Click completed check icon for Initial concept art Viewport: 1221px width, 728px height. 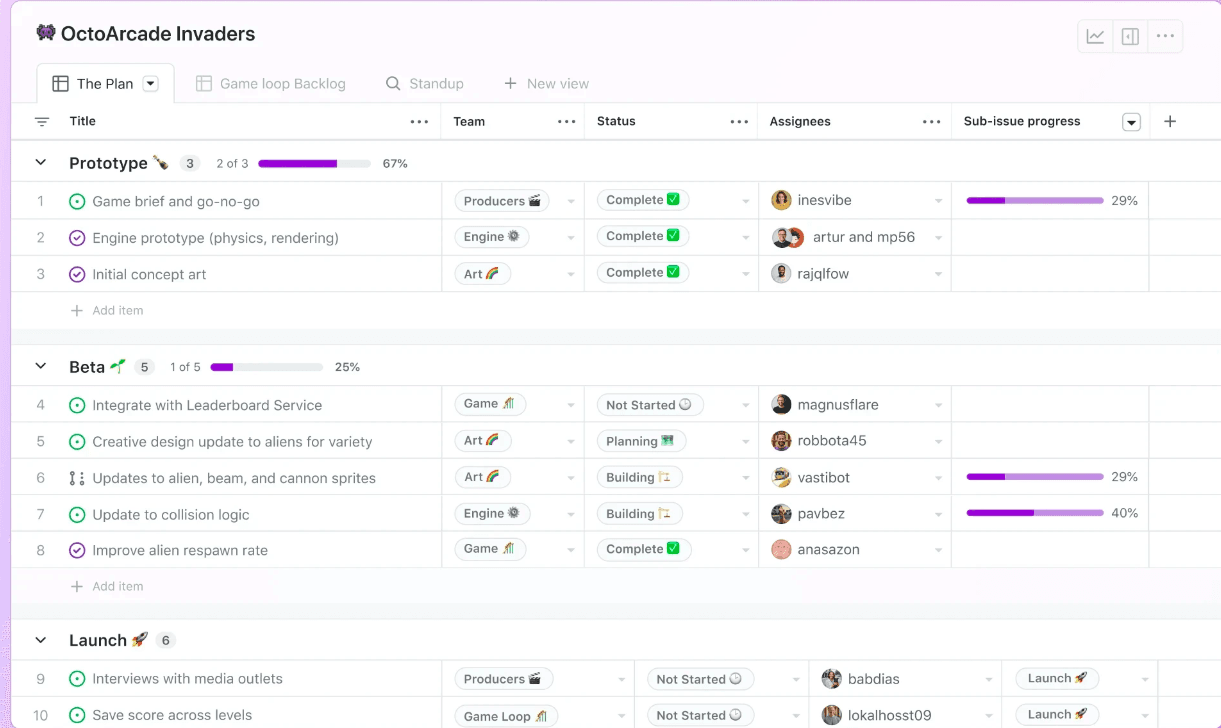tap(77, 274)
